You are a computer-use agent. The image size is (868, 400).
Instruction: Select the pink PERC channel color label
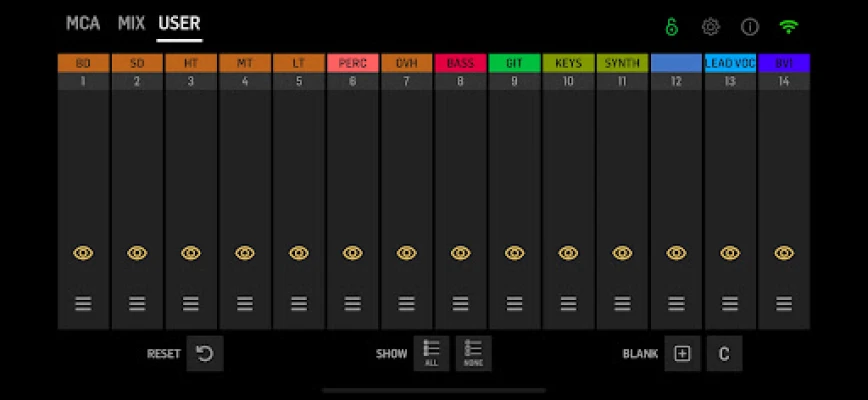[x=352, y=63]
